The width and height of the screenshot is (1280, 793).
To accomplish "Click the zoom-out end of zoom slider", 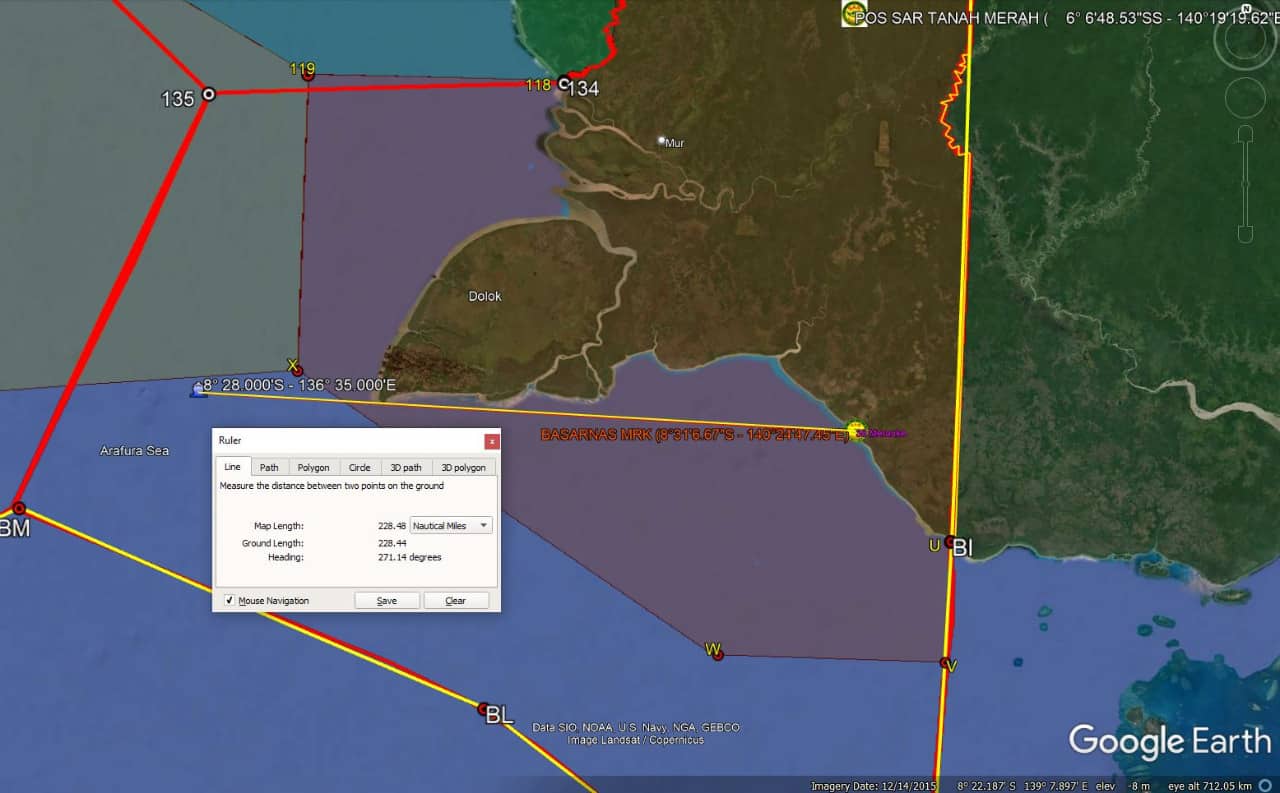I will [x=1245, y=235].
